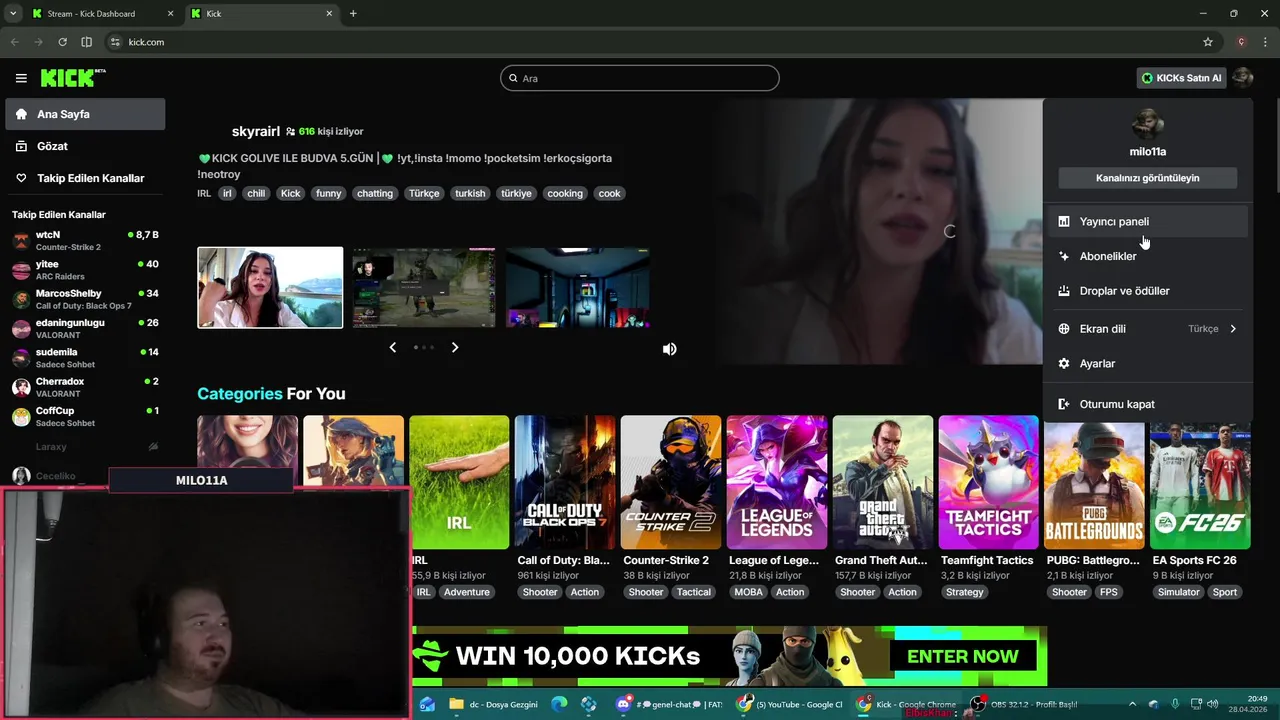This screenshot has width=1280, height=720.
Task: Click KICKs Satın Al button
Action: click(1181, 78)
